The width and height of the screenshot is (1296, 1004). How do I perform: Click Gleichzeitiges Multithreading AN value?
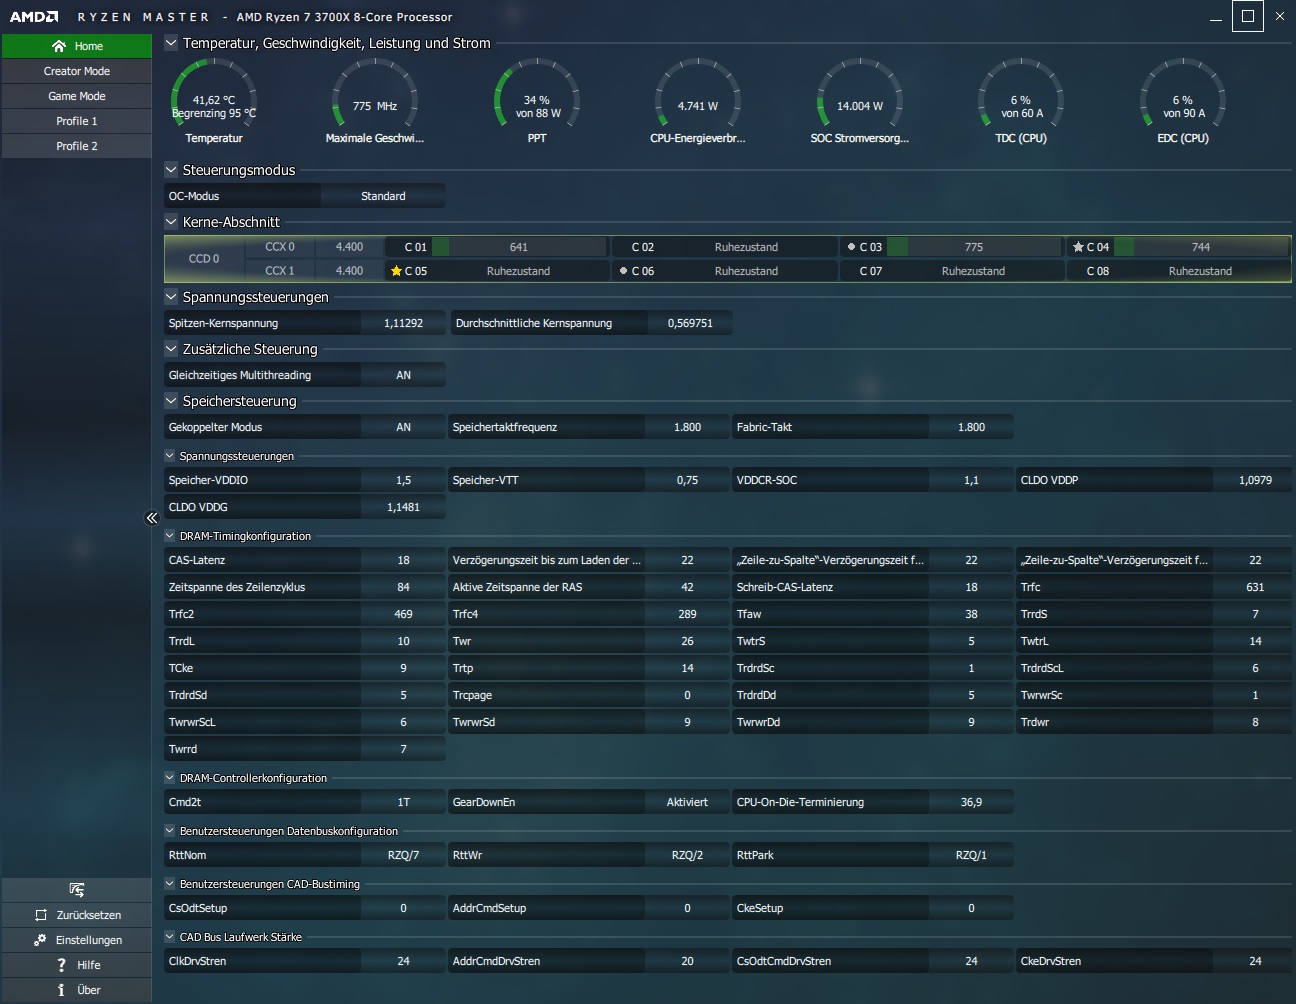(x=403, y=375)
